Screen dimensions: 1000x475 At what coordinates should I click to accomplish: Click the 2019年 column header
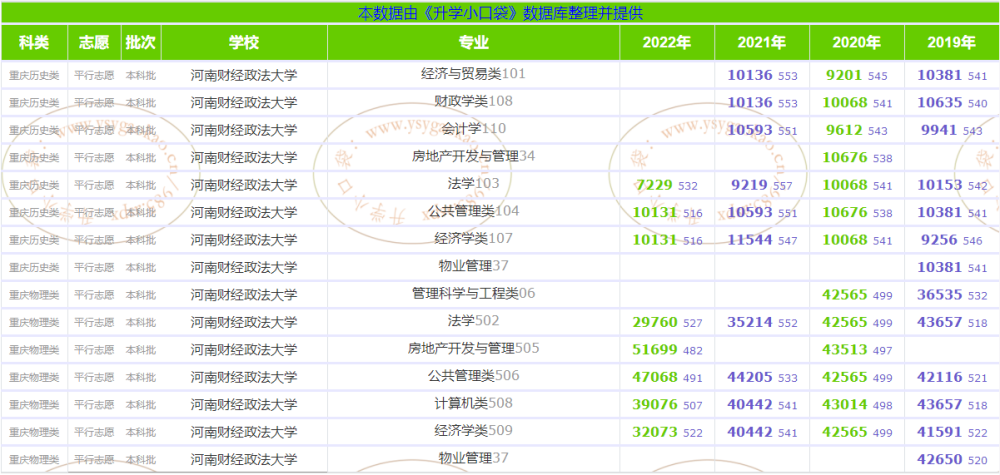(x=952, y=43)
